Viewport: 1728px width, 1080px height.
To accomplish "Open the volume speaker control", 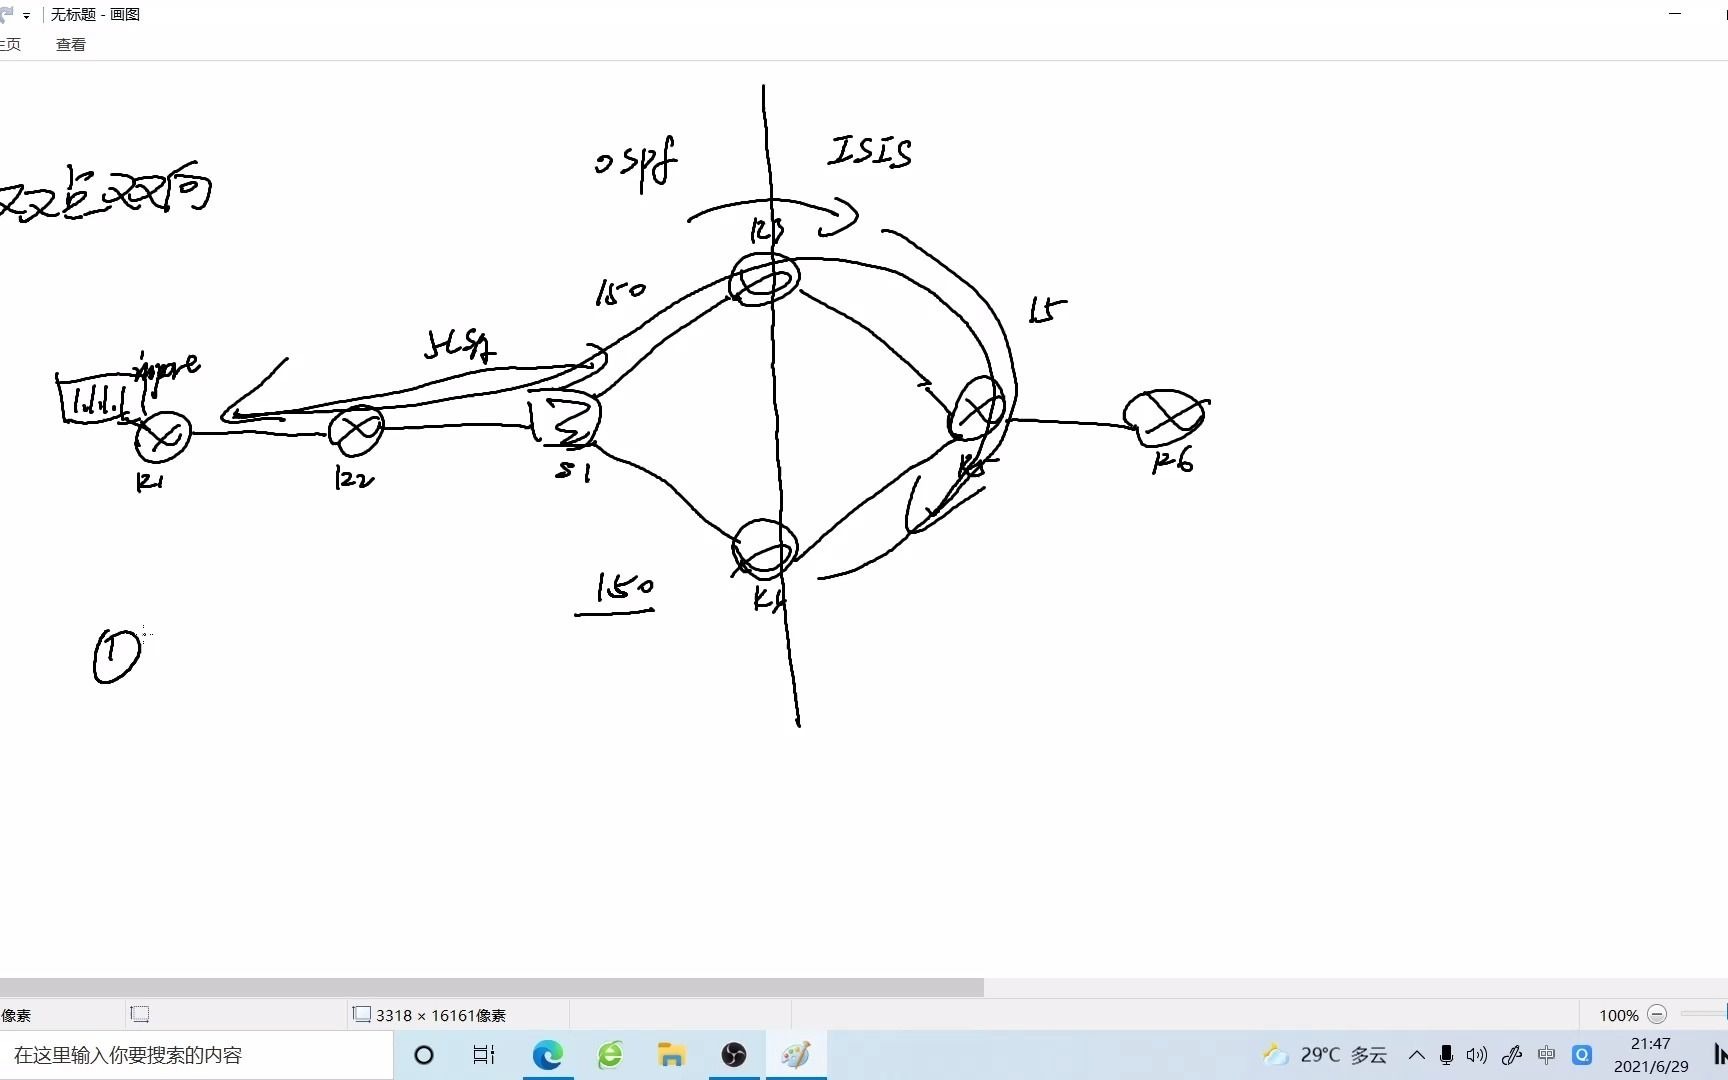I will pos(1477,1055).
